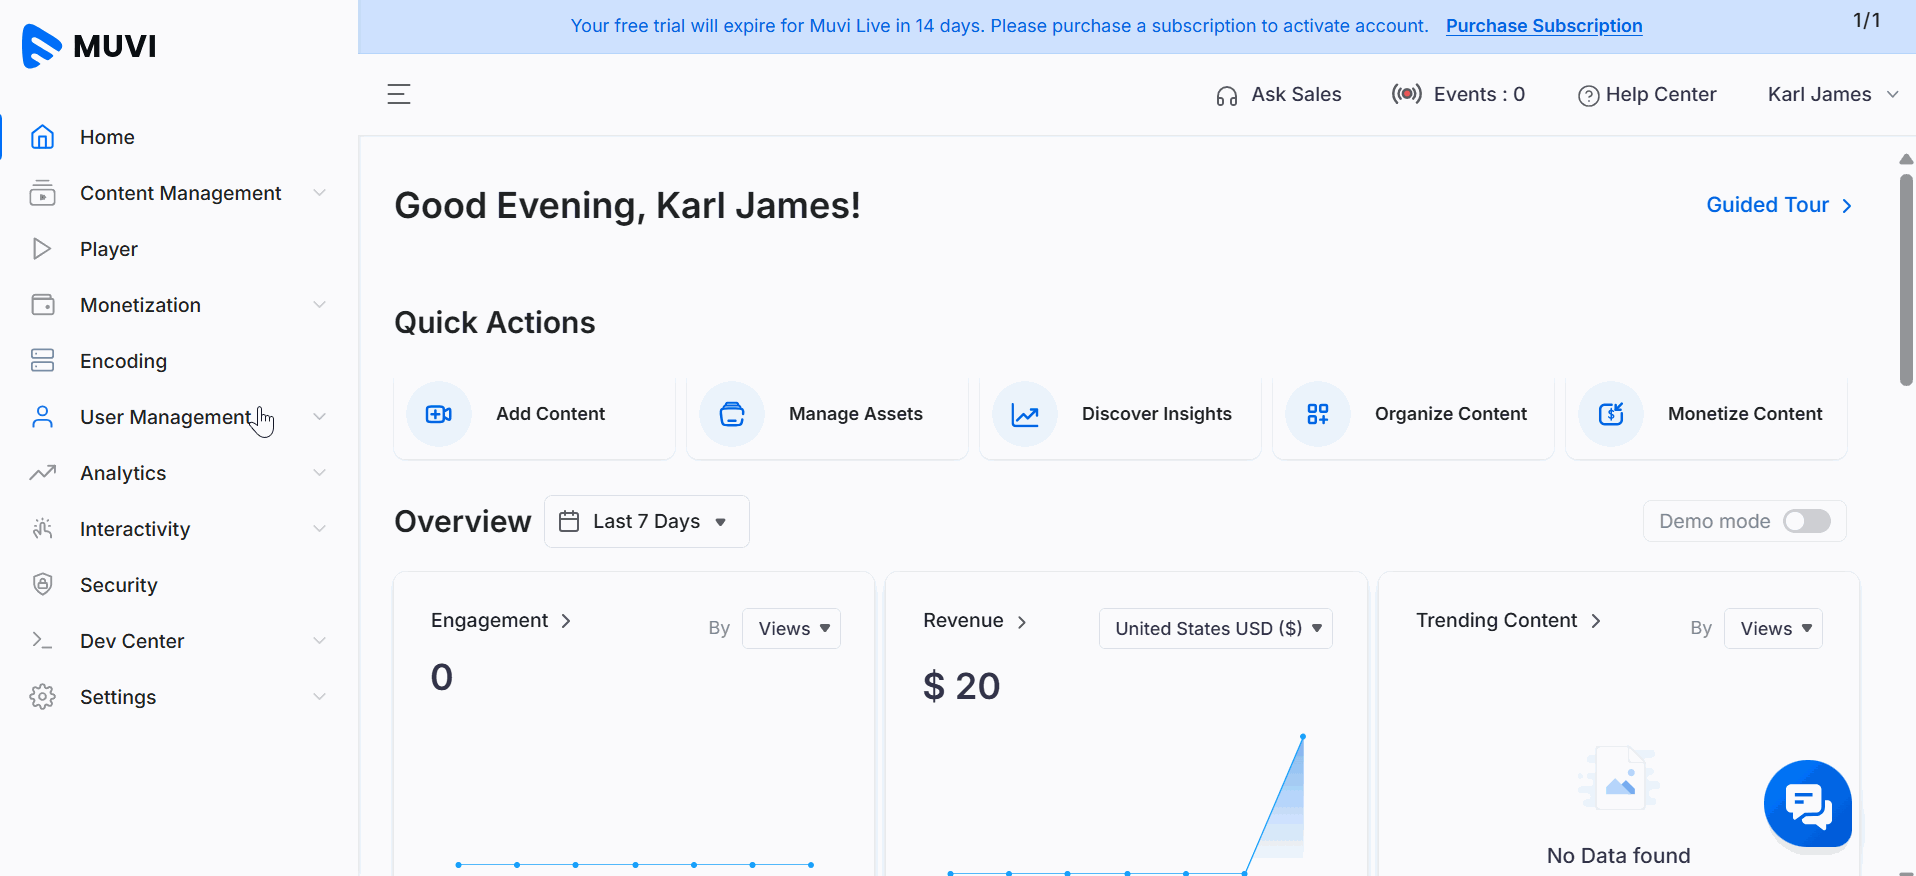1916x876 pixels.
Task: Expand Interactivity submenu chevron
Action: pos(319,529)
